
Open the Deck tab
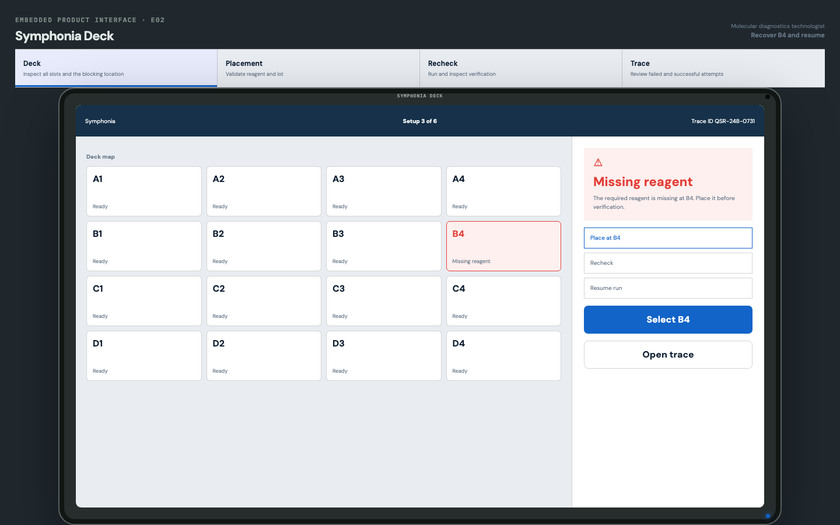[116, 68]
